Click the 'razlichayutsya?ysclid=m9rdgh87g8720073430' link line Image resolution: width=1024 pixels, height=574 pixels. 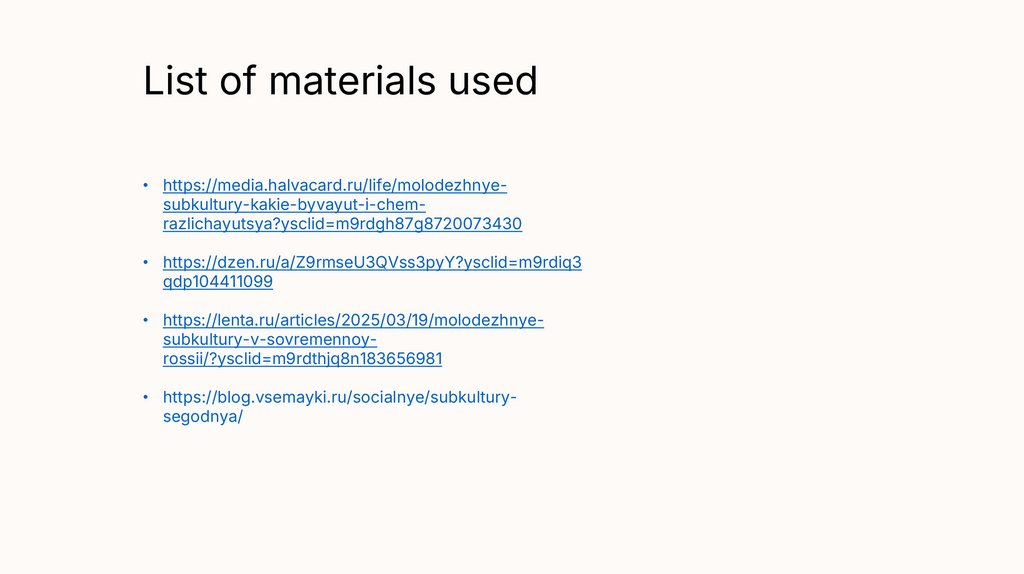click(x=342, y=224)
